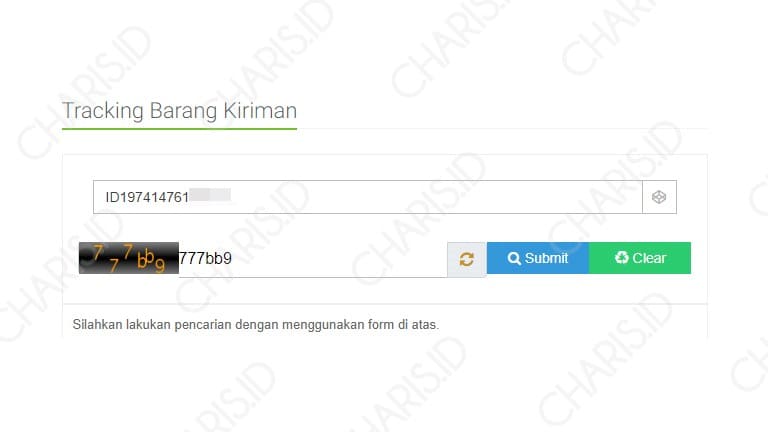Click the magnifier icon on the Submit button
The height and width of the screenshot is (432, 768).
pyautogui.click(x=514, y=258)
